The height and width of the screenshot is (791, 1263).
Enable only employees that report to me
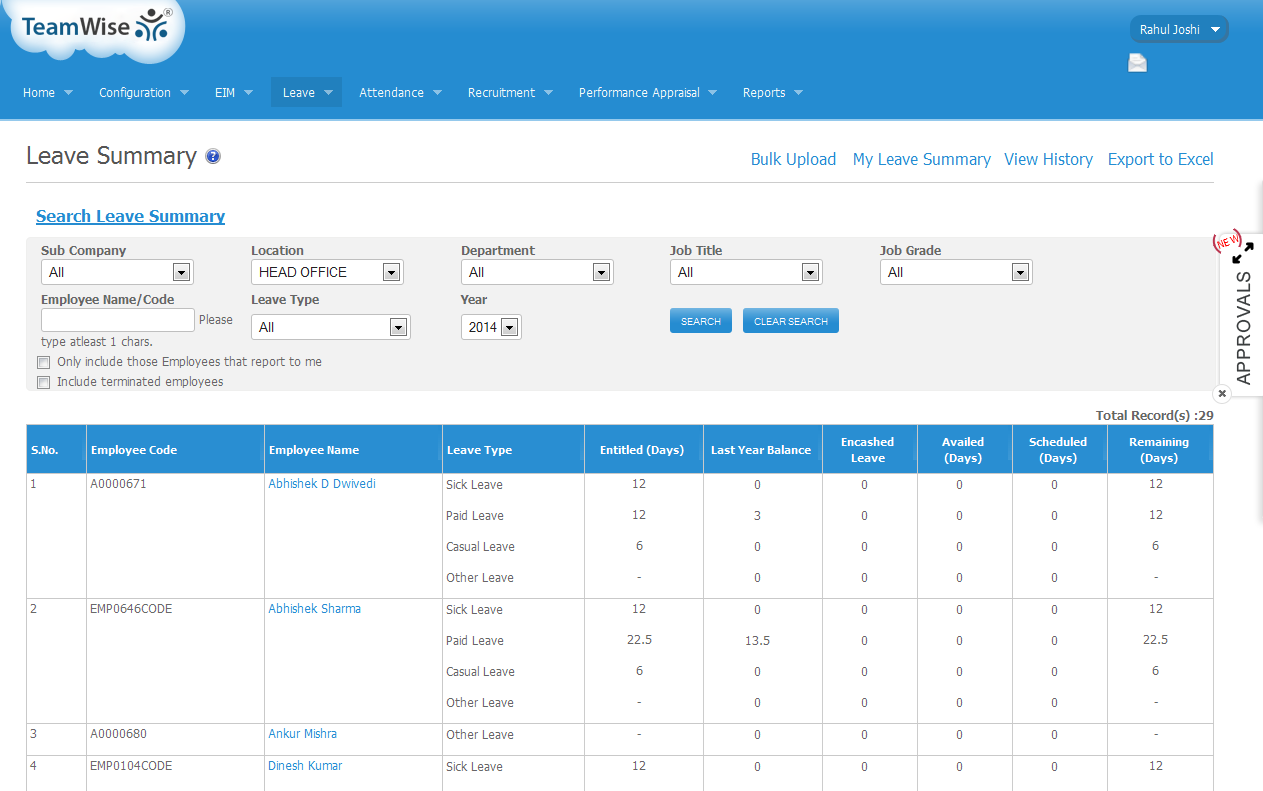pos(43,362)
